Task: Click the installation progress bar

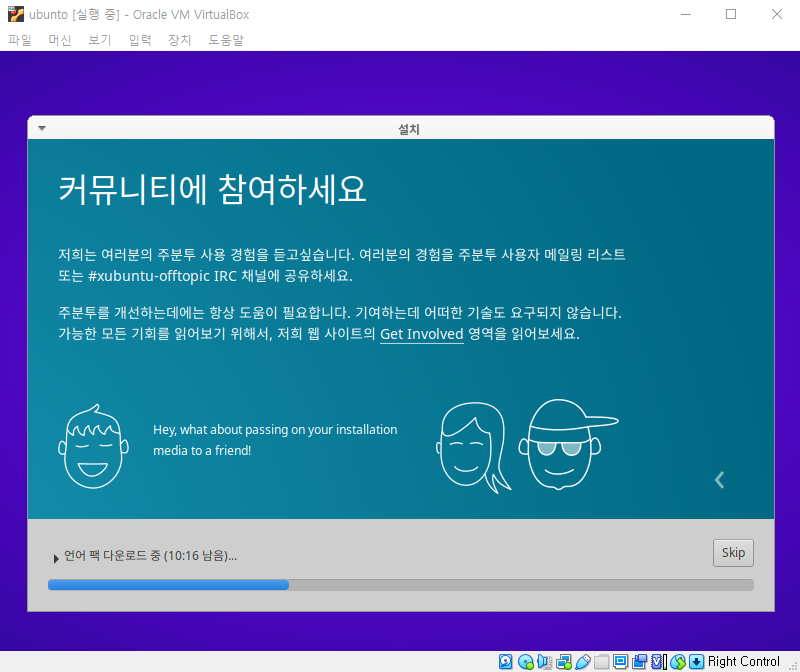Action: (x=401, y=585)
